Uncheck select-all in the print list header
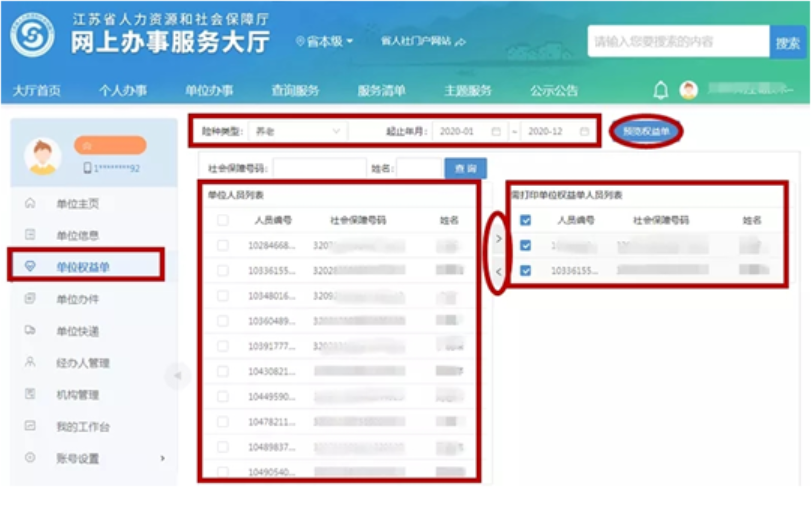 [525, 220]
